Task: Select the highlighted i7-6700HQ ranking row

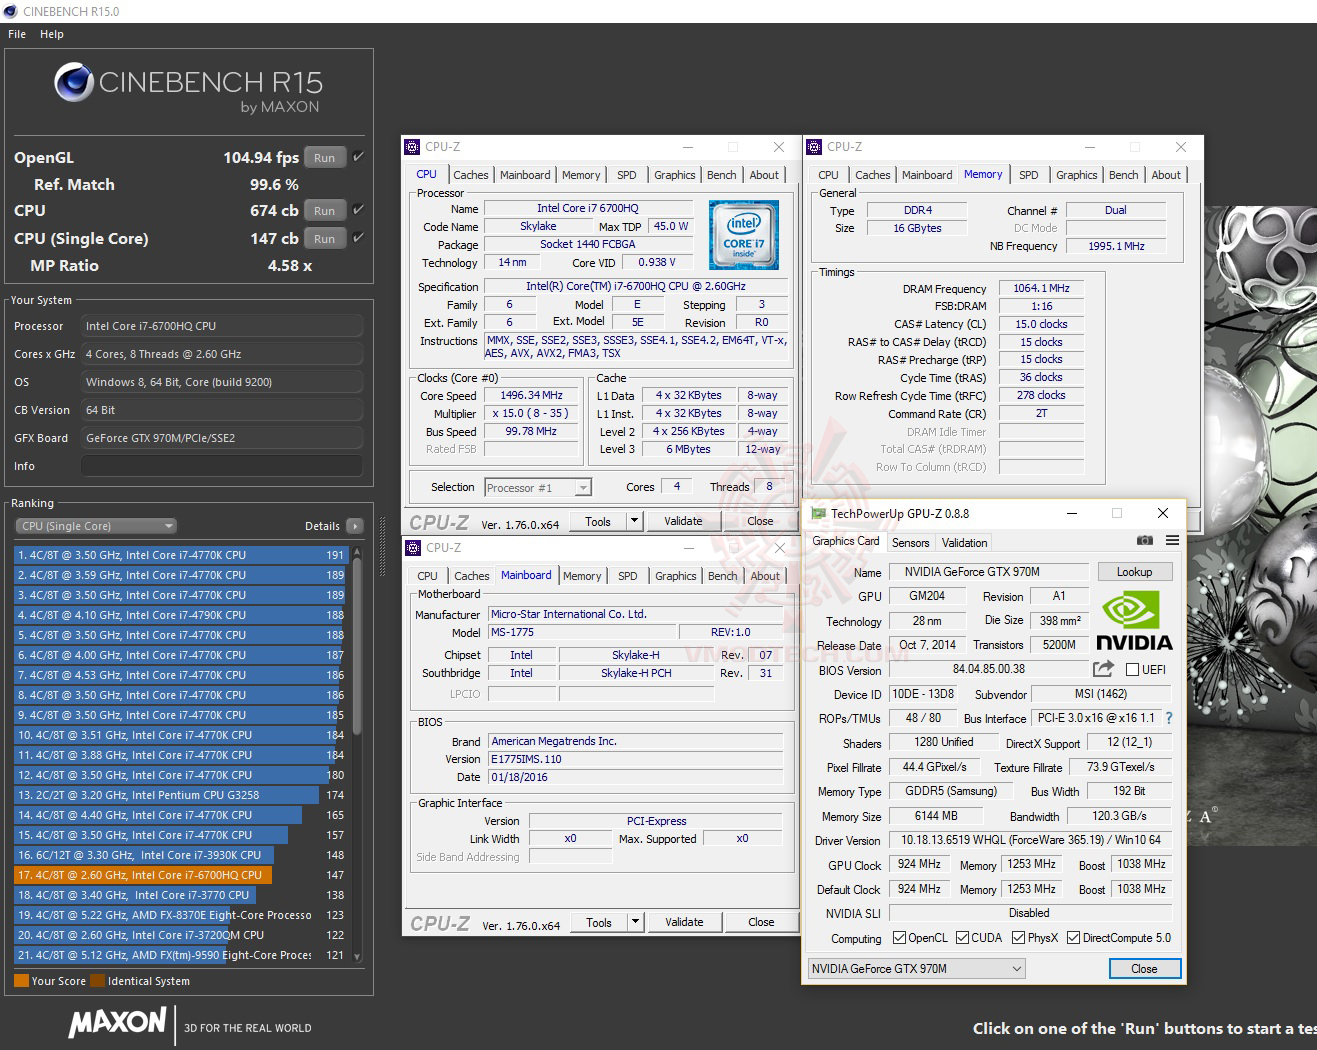Action: (180, 875)
